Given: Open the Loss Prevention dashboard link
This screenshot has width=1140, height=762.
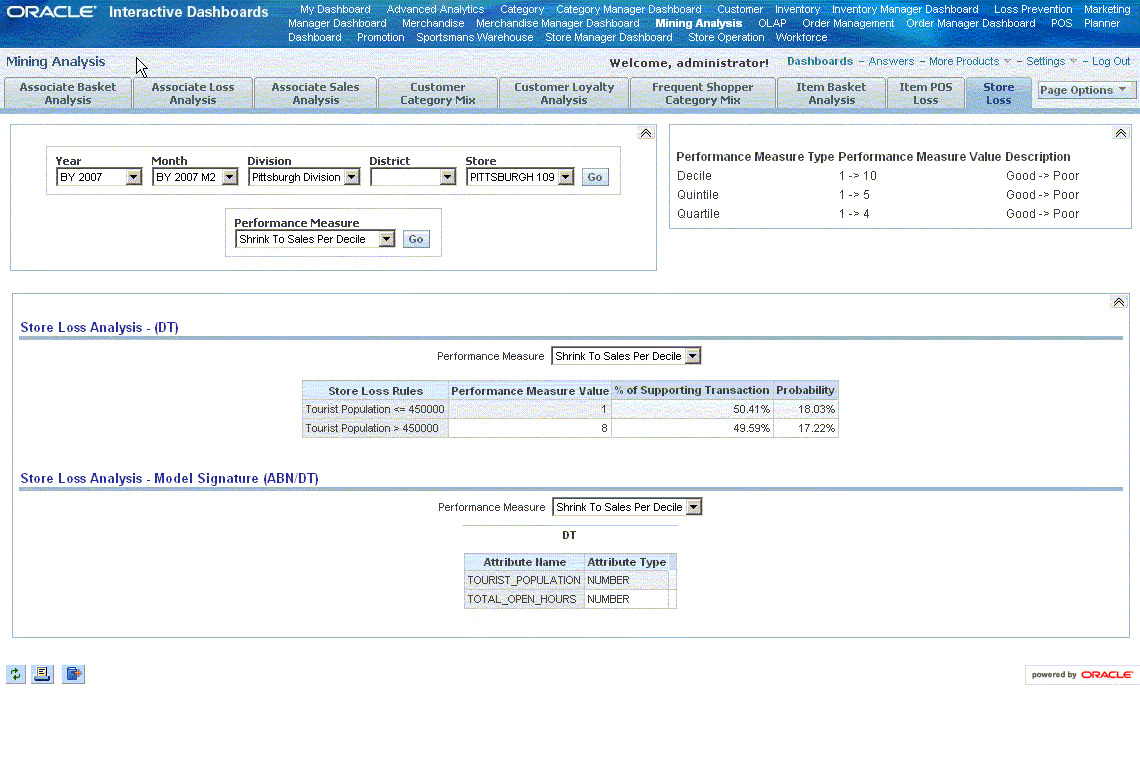Looking at the screenshot, I should coord(1033,9).
